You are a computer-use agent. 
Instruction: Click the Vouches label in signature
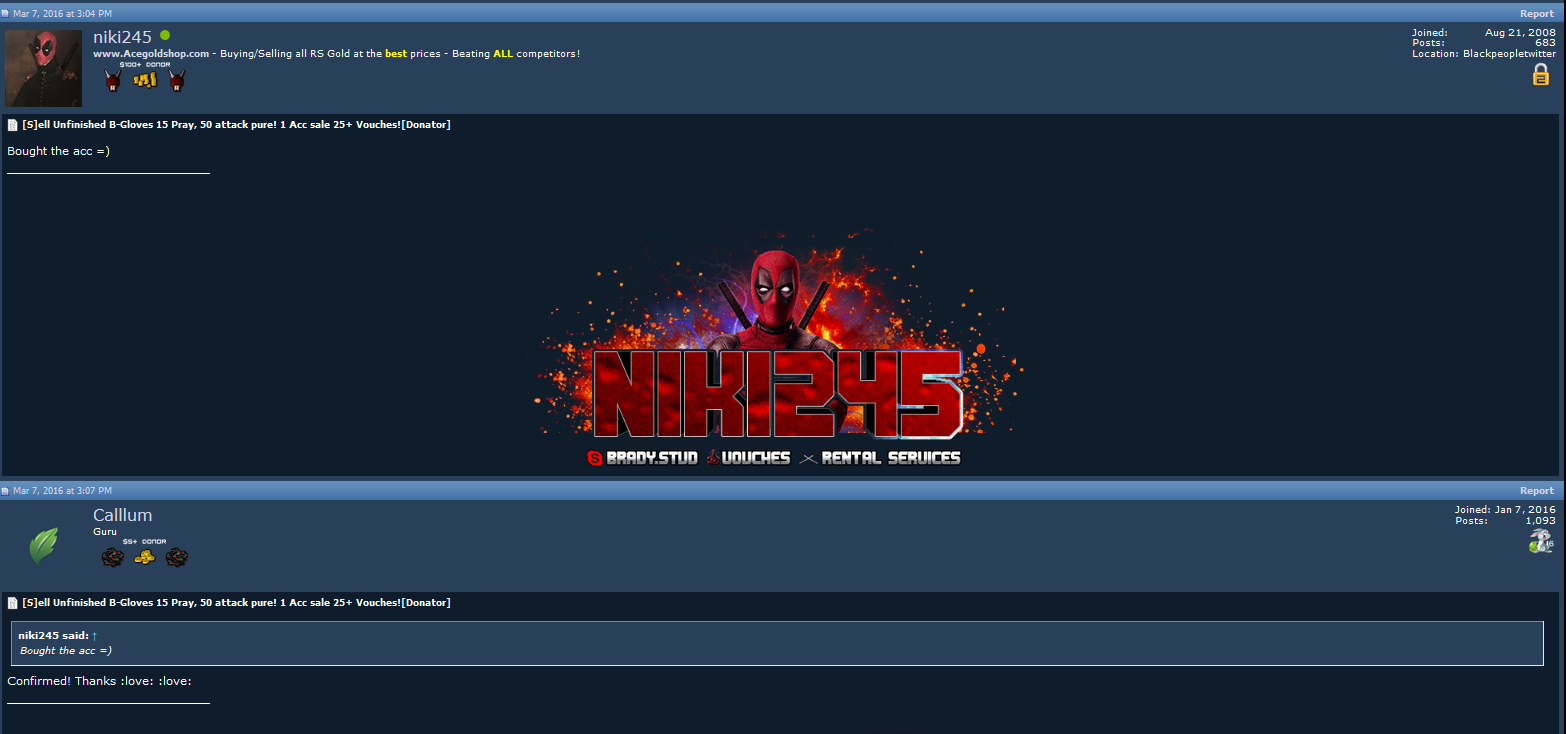point(748,458)
